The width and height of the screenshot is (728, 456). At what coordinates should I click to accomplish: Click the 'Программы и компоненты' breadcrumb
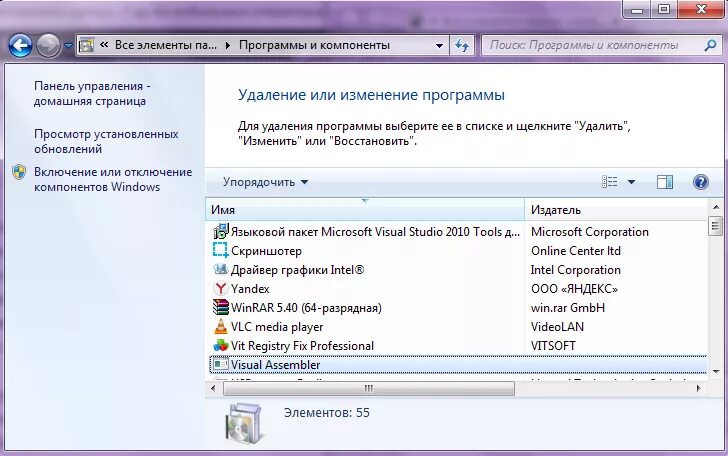(314, 45)
